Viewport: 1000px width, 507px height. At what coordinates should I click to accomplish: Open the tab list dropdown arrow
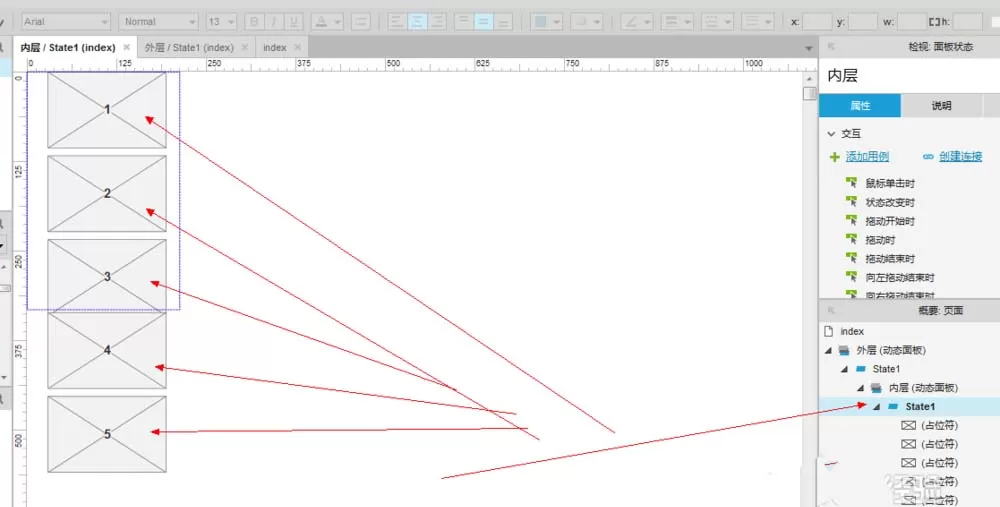pos(808,48)
